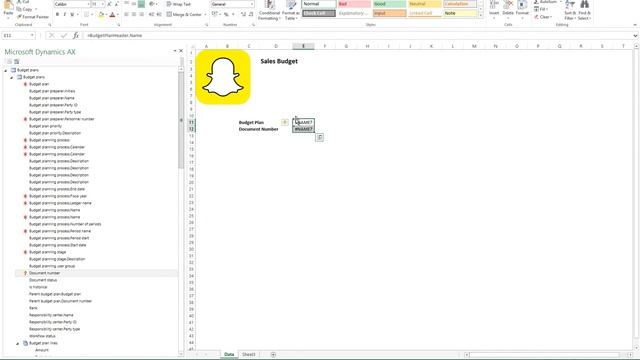The image size is (640, 360).
Task: Select Budget planning stage field
Action: pyautogui.click(x=47, y=252)
